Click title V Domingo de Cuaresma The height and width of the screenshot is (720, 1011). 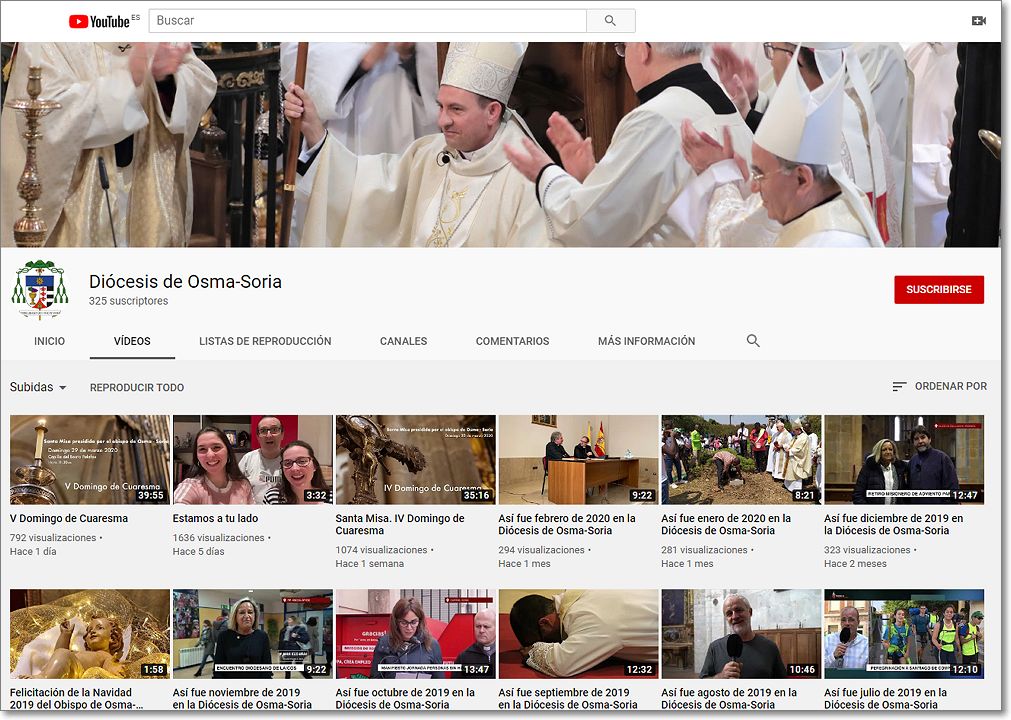pyautogui.click(x=69, y=518)
